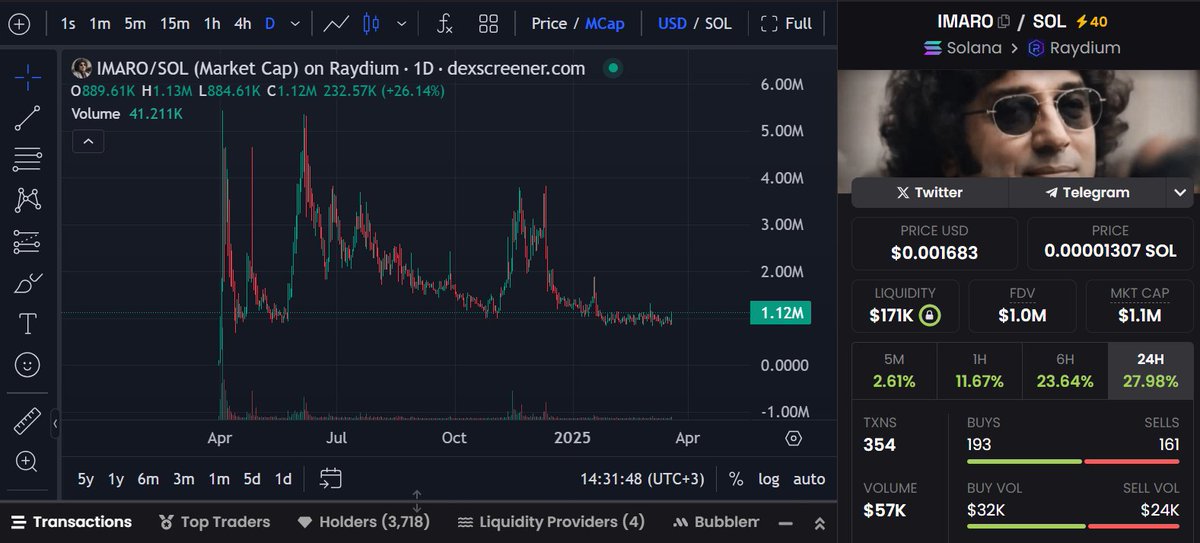This screenshot has height=543, width=1200.
Task: Collapse the drawing toolbar side arrow
Action: tap(55, 424)
